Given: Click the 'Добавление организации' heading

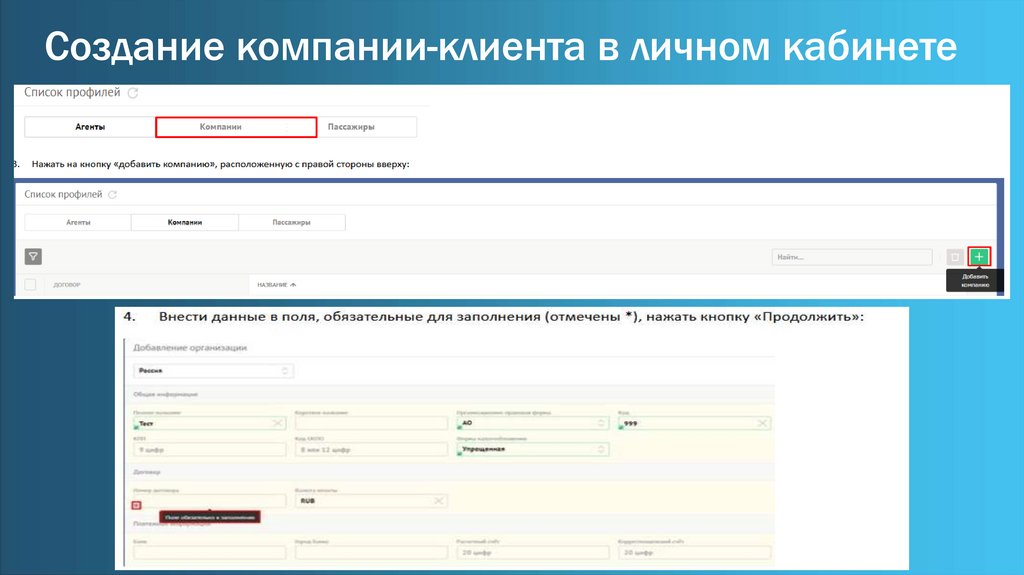Looking at the screenshot, I should [x=190, y=348].
